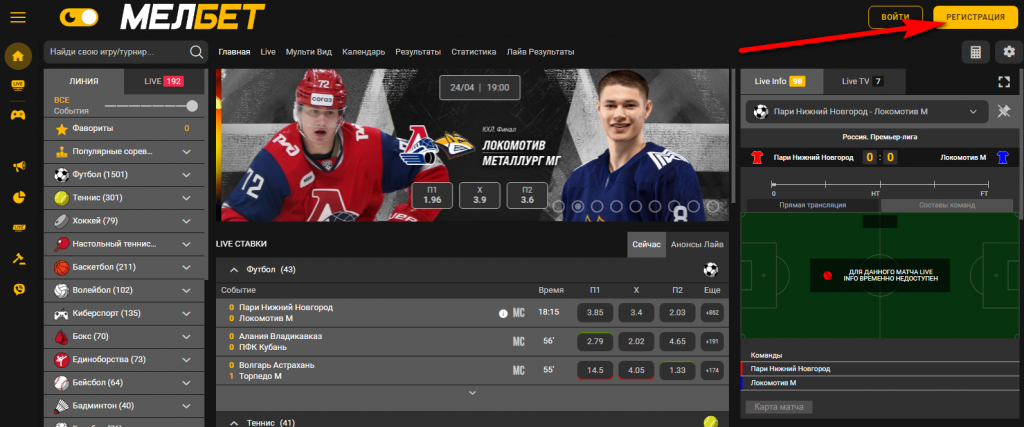The height and width of the screenshot is (427, 1024).
Task: Select the second banner carousel dot
Action: [578, 207]
